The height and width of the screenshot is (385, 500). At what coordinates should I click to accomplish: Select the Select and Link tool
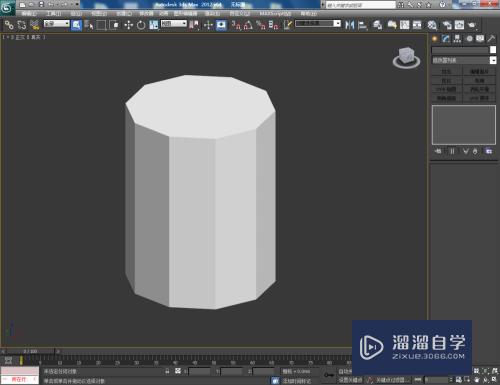coord(9,25)
